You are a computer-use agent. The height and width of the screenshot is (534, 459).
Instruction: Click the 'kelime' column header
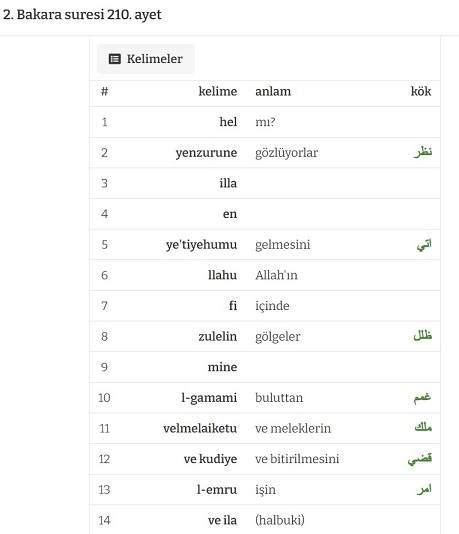click(x=218, y=91)
